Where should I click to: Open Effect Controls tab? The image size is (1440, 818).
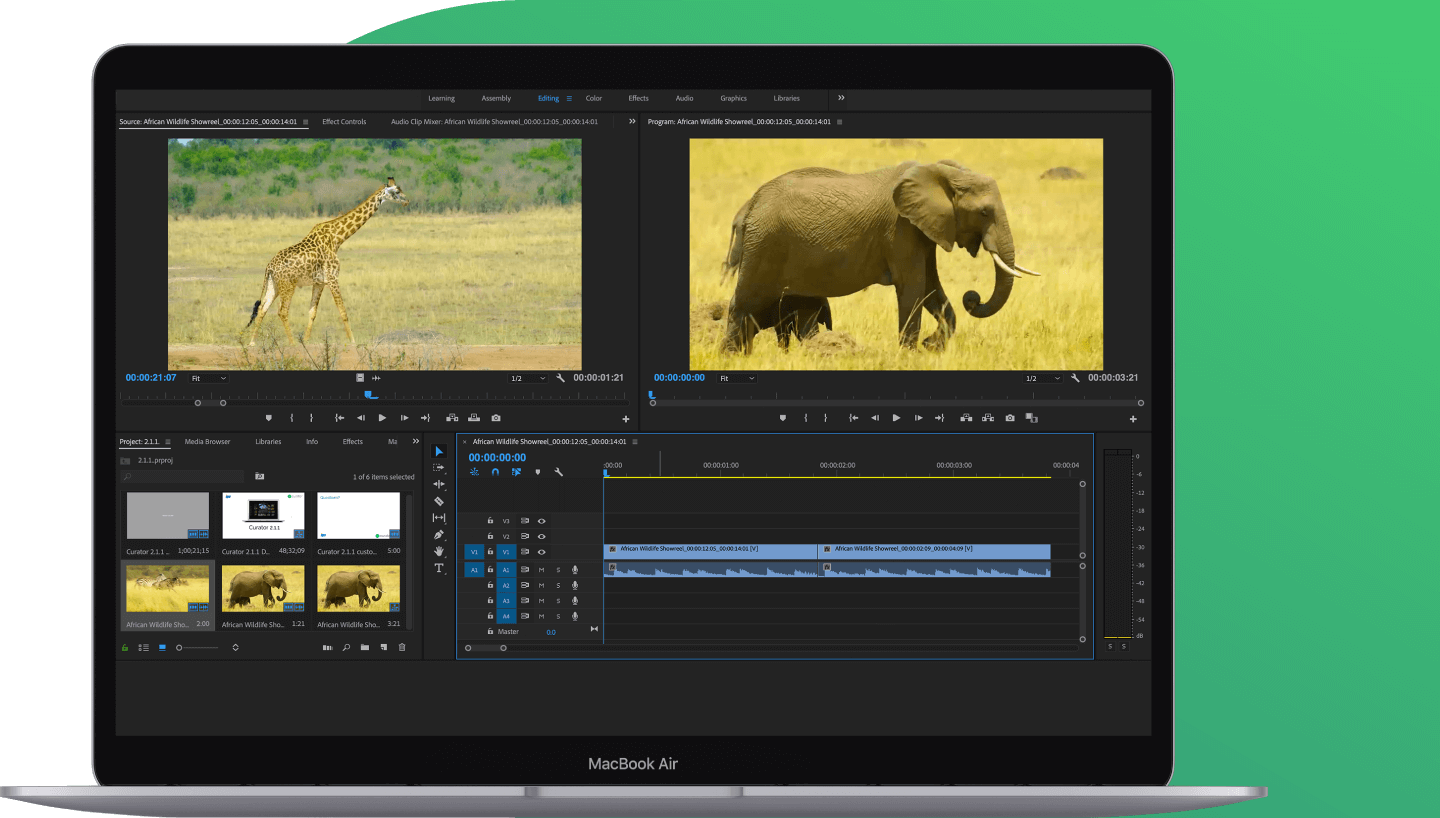pos(344,122)
